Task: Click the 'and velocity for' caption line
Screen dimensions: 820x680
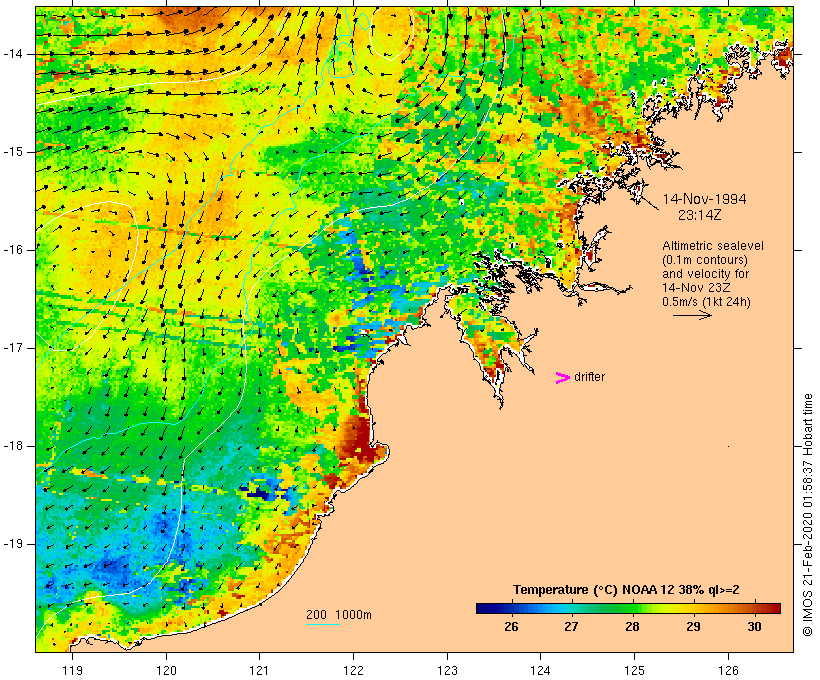Action: pyautogui.click(x=705, y=274)
